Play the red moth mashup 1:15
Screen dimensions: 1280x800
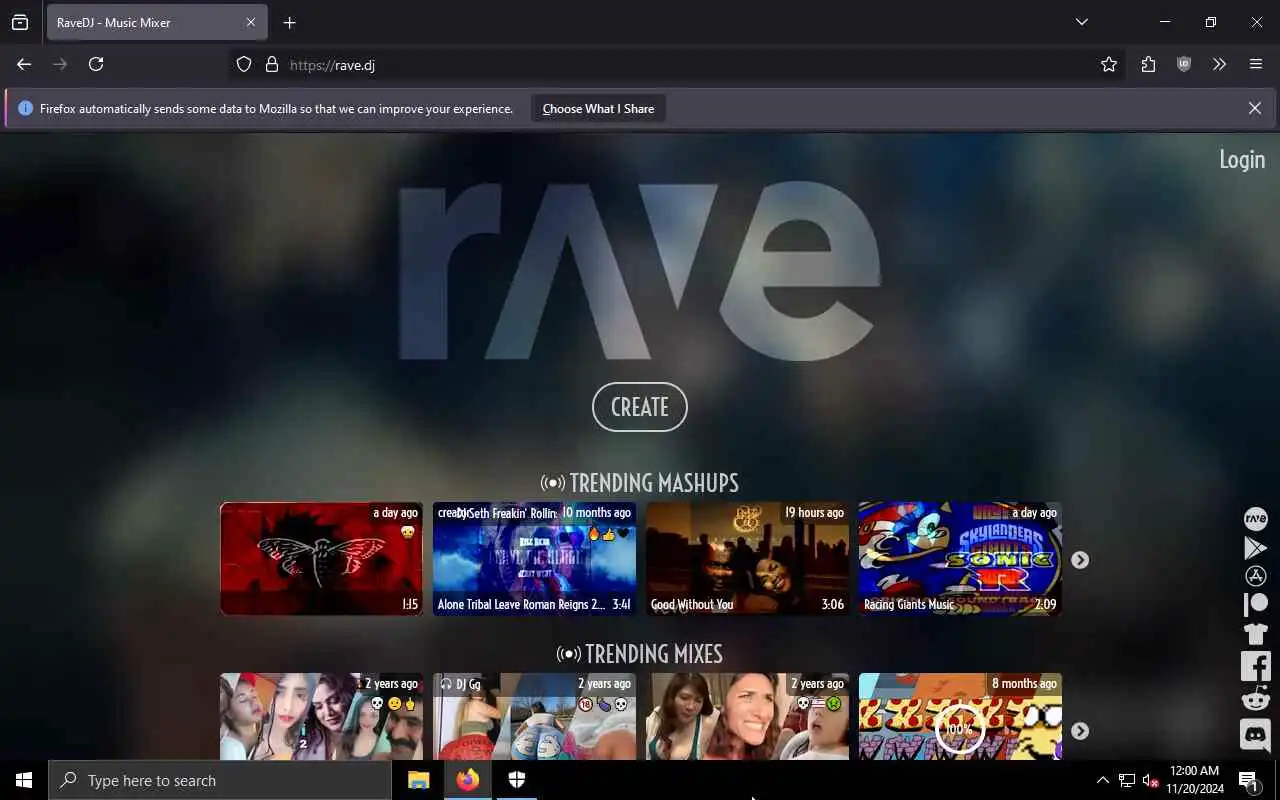click(321, 559)
